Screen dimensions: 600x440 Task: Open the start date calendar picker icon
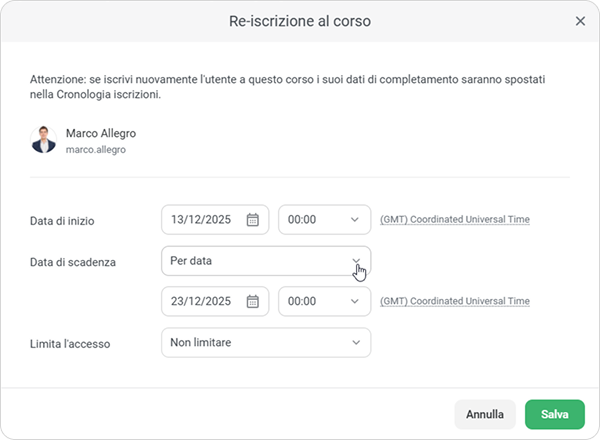point(253,220)
